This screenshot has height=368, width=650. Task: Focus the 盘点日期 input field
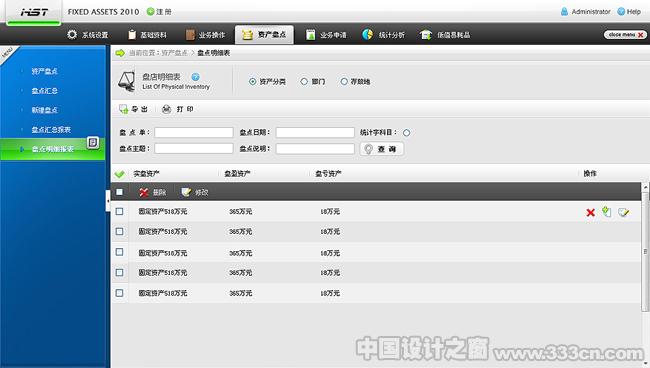(315, 133)
